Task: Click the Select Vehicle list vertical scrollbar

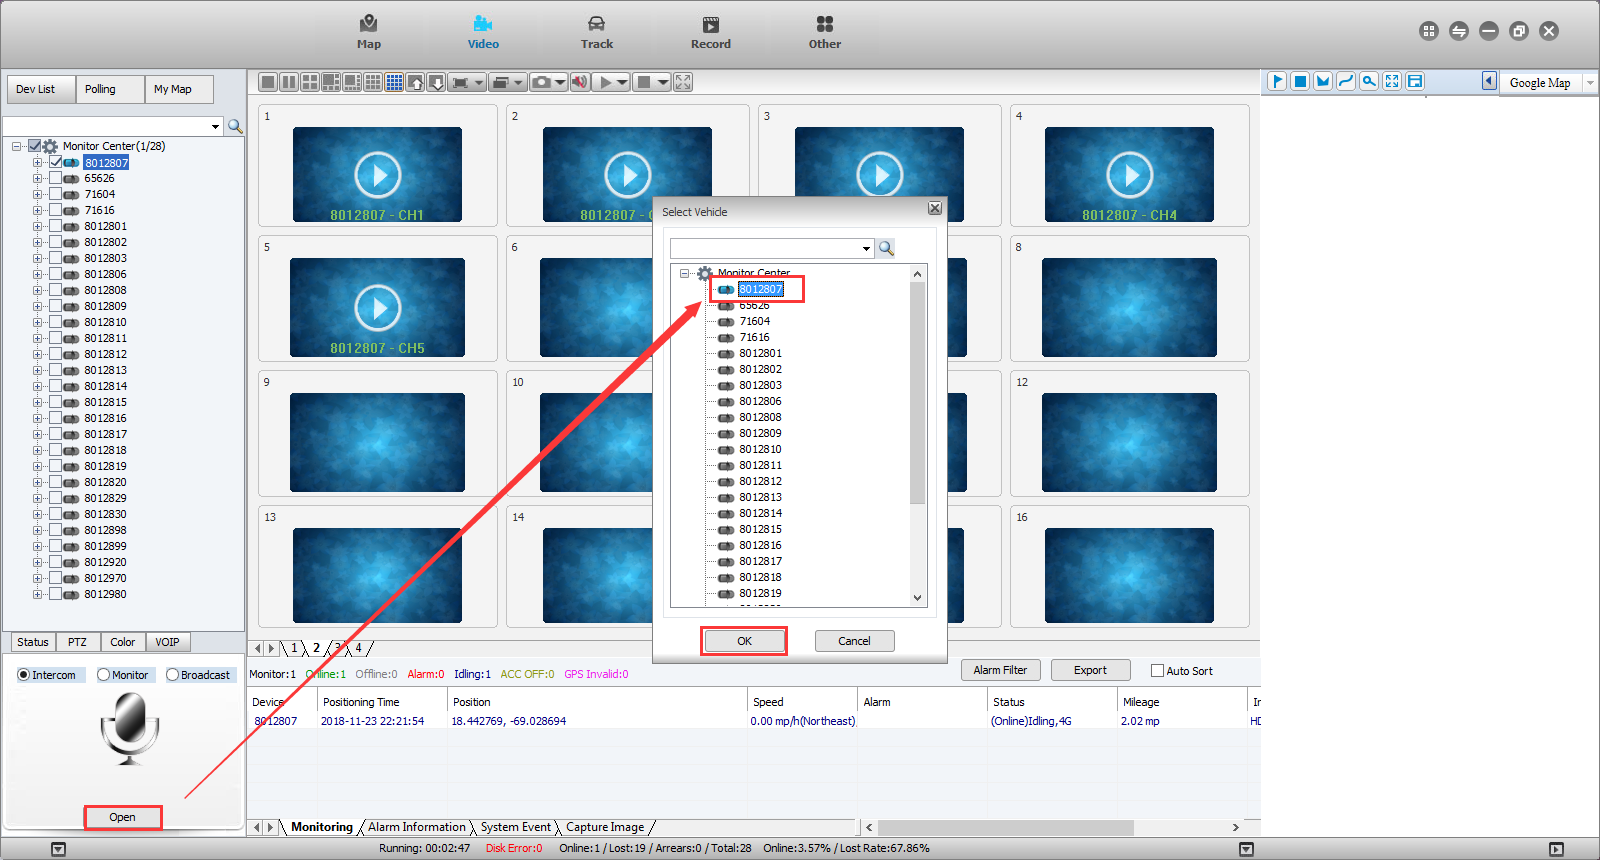Action: [x=918, y=435]
